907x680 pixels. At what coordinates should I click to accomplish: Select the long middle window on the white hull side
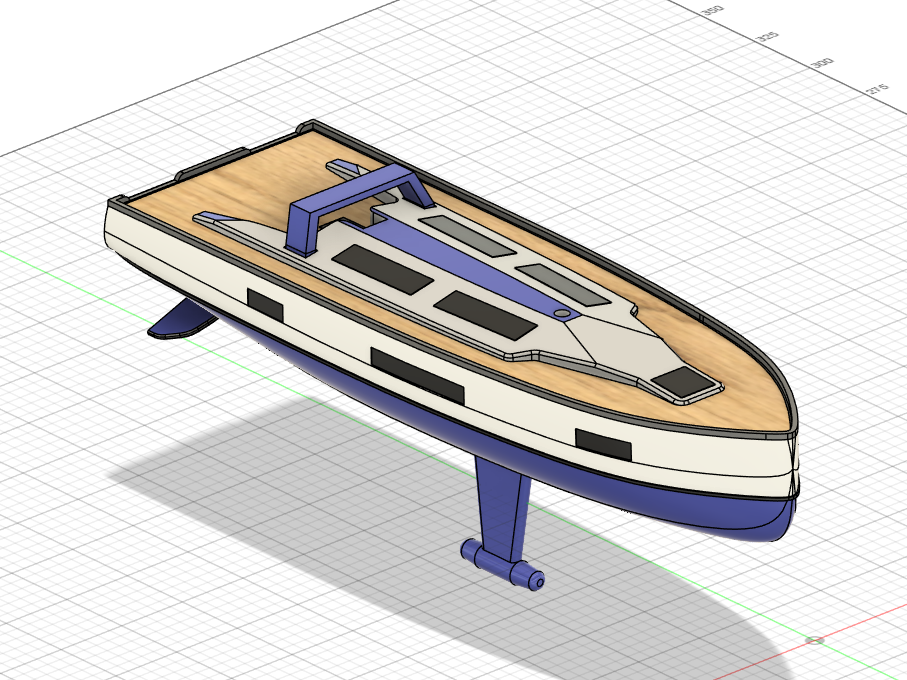[x=417, y=375]
